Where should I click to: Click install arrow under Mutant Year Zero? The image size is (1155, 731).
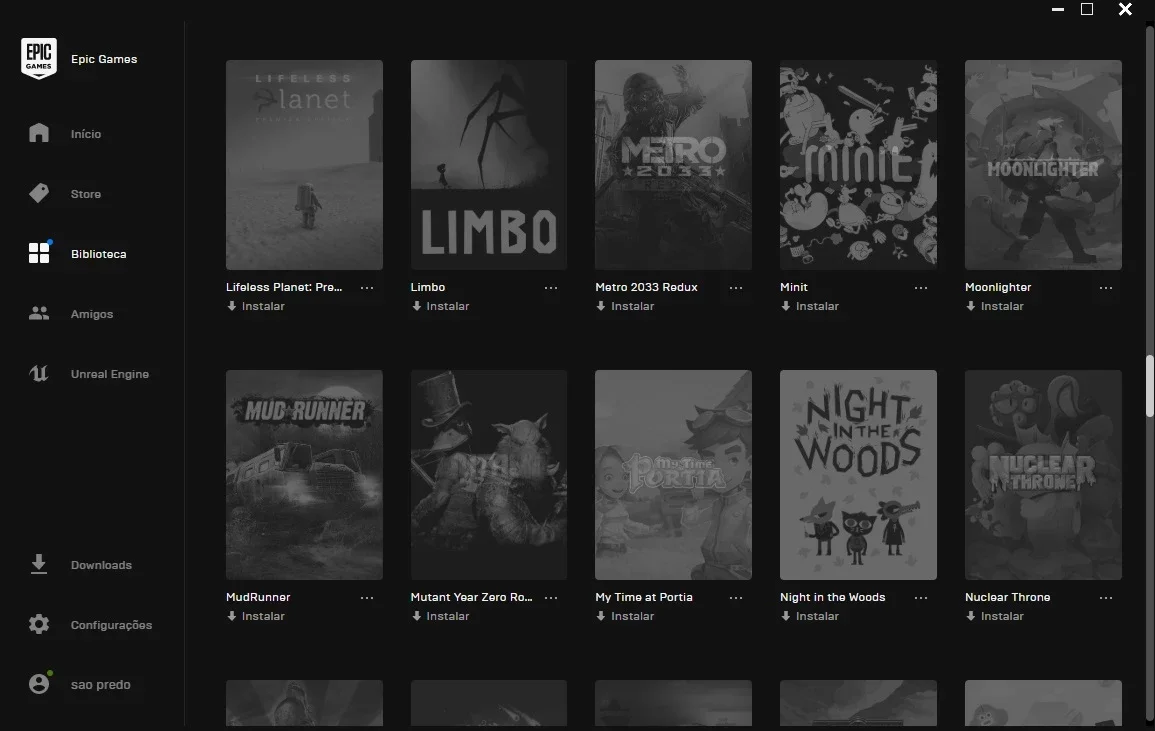[416, 616]
